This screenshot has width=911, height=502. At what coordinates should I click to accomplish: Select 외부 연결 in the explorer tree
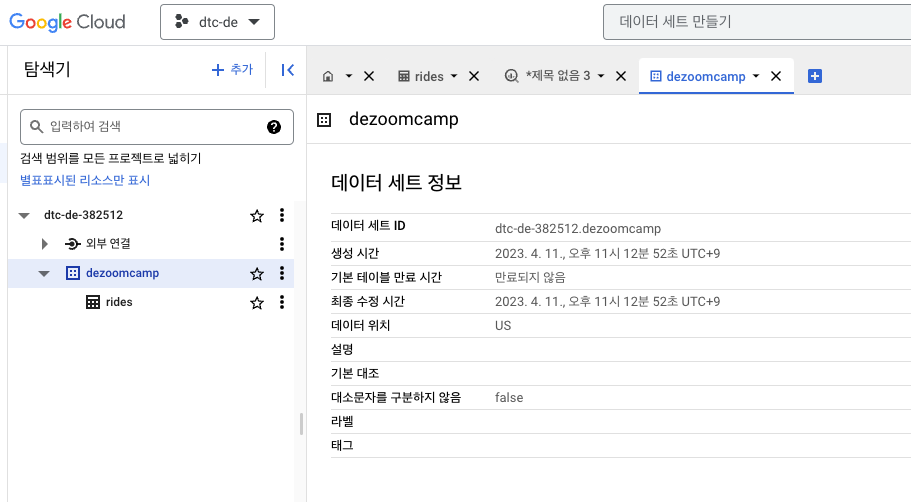coord(108,244)
